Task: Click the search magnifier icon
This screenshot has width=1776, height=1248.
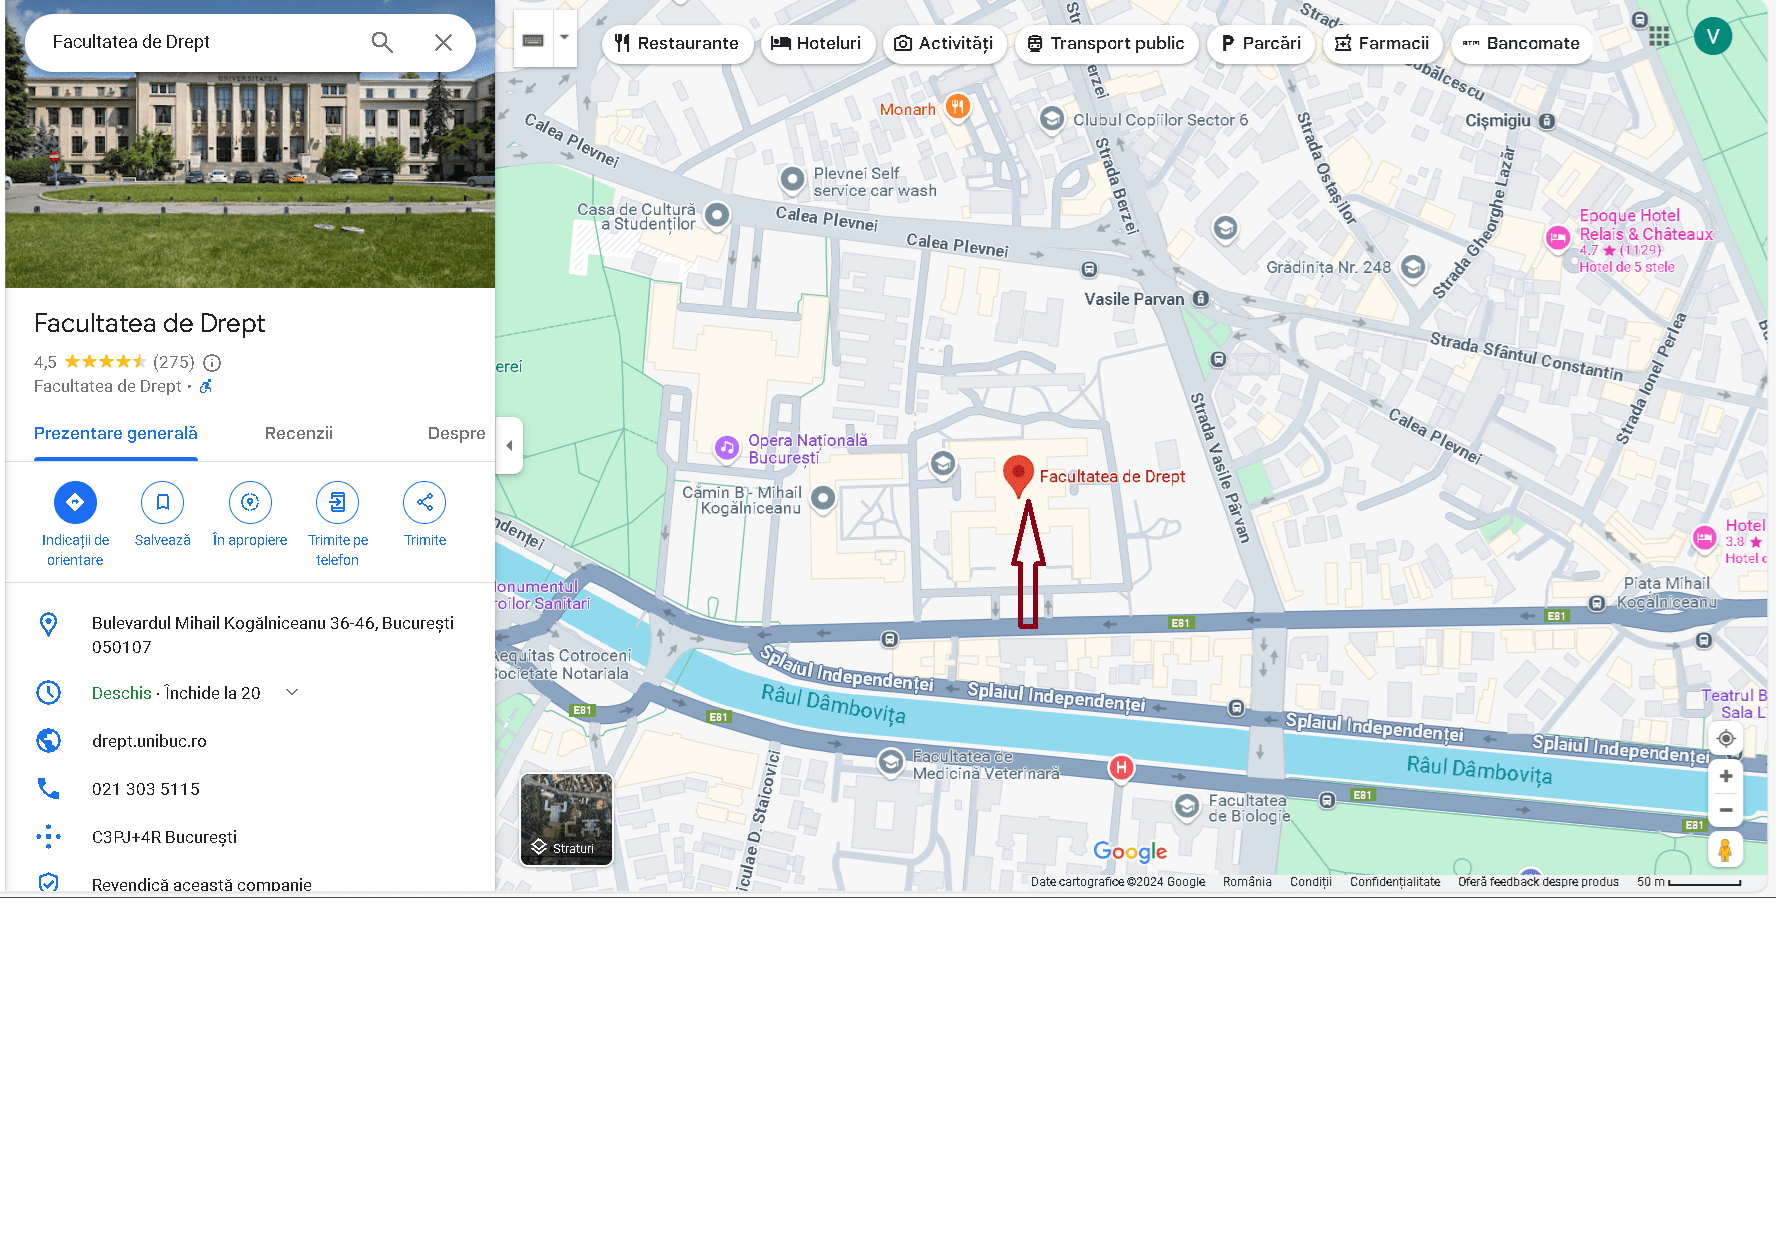Action: (382, 42)
